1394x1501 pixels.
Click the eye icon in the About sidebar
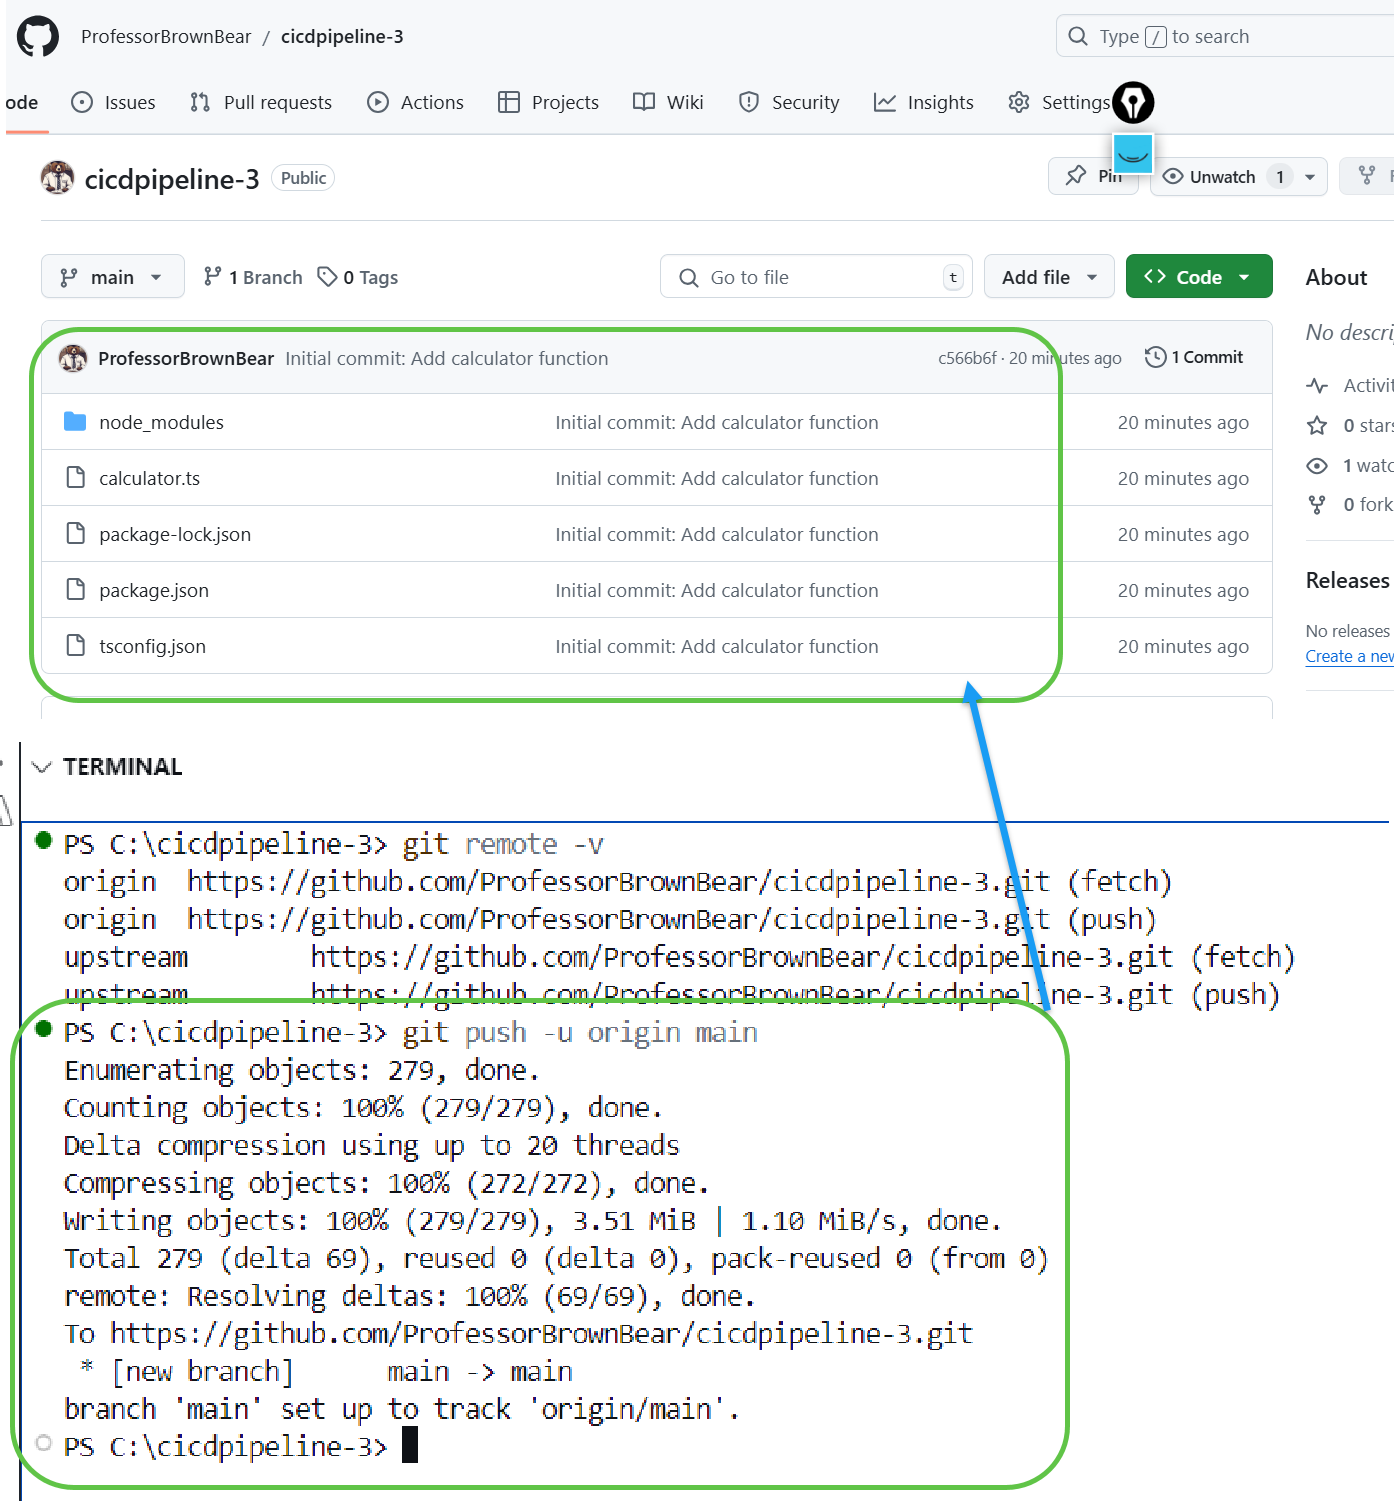[1317, 466]
